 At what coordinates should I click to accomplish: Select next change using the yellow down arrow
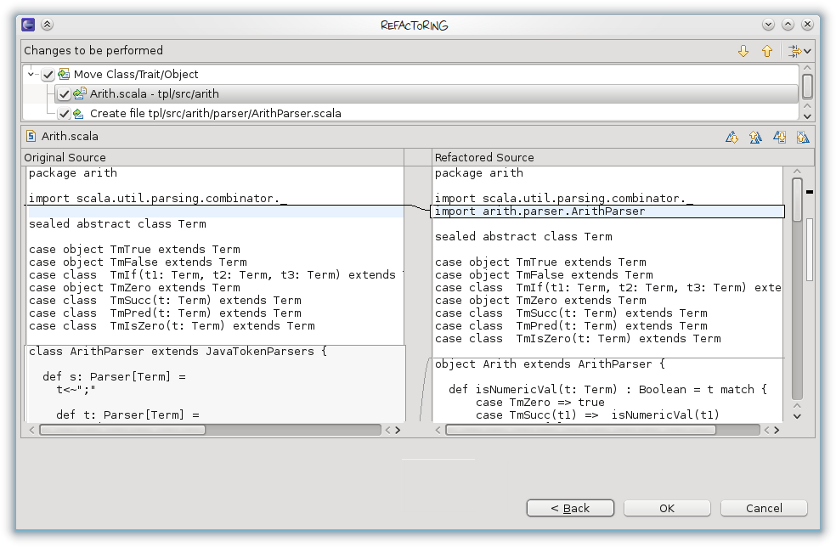click(743, 51)
